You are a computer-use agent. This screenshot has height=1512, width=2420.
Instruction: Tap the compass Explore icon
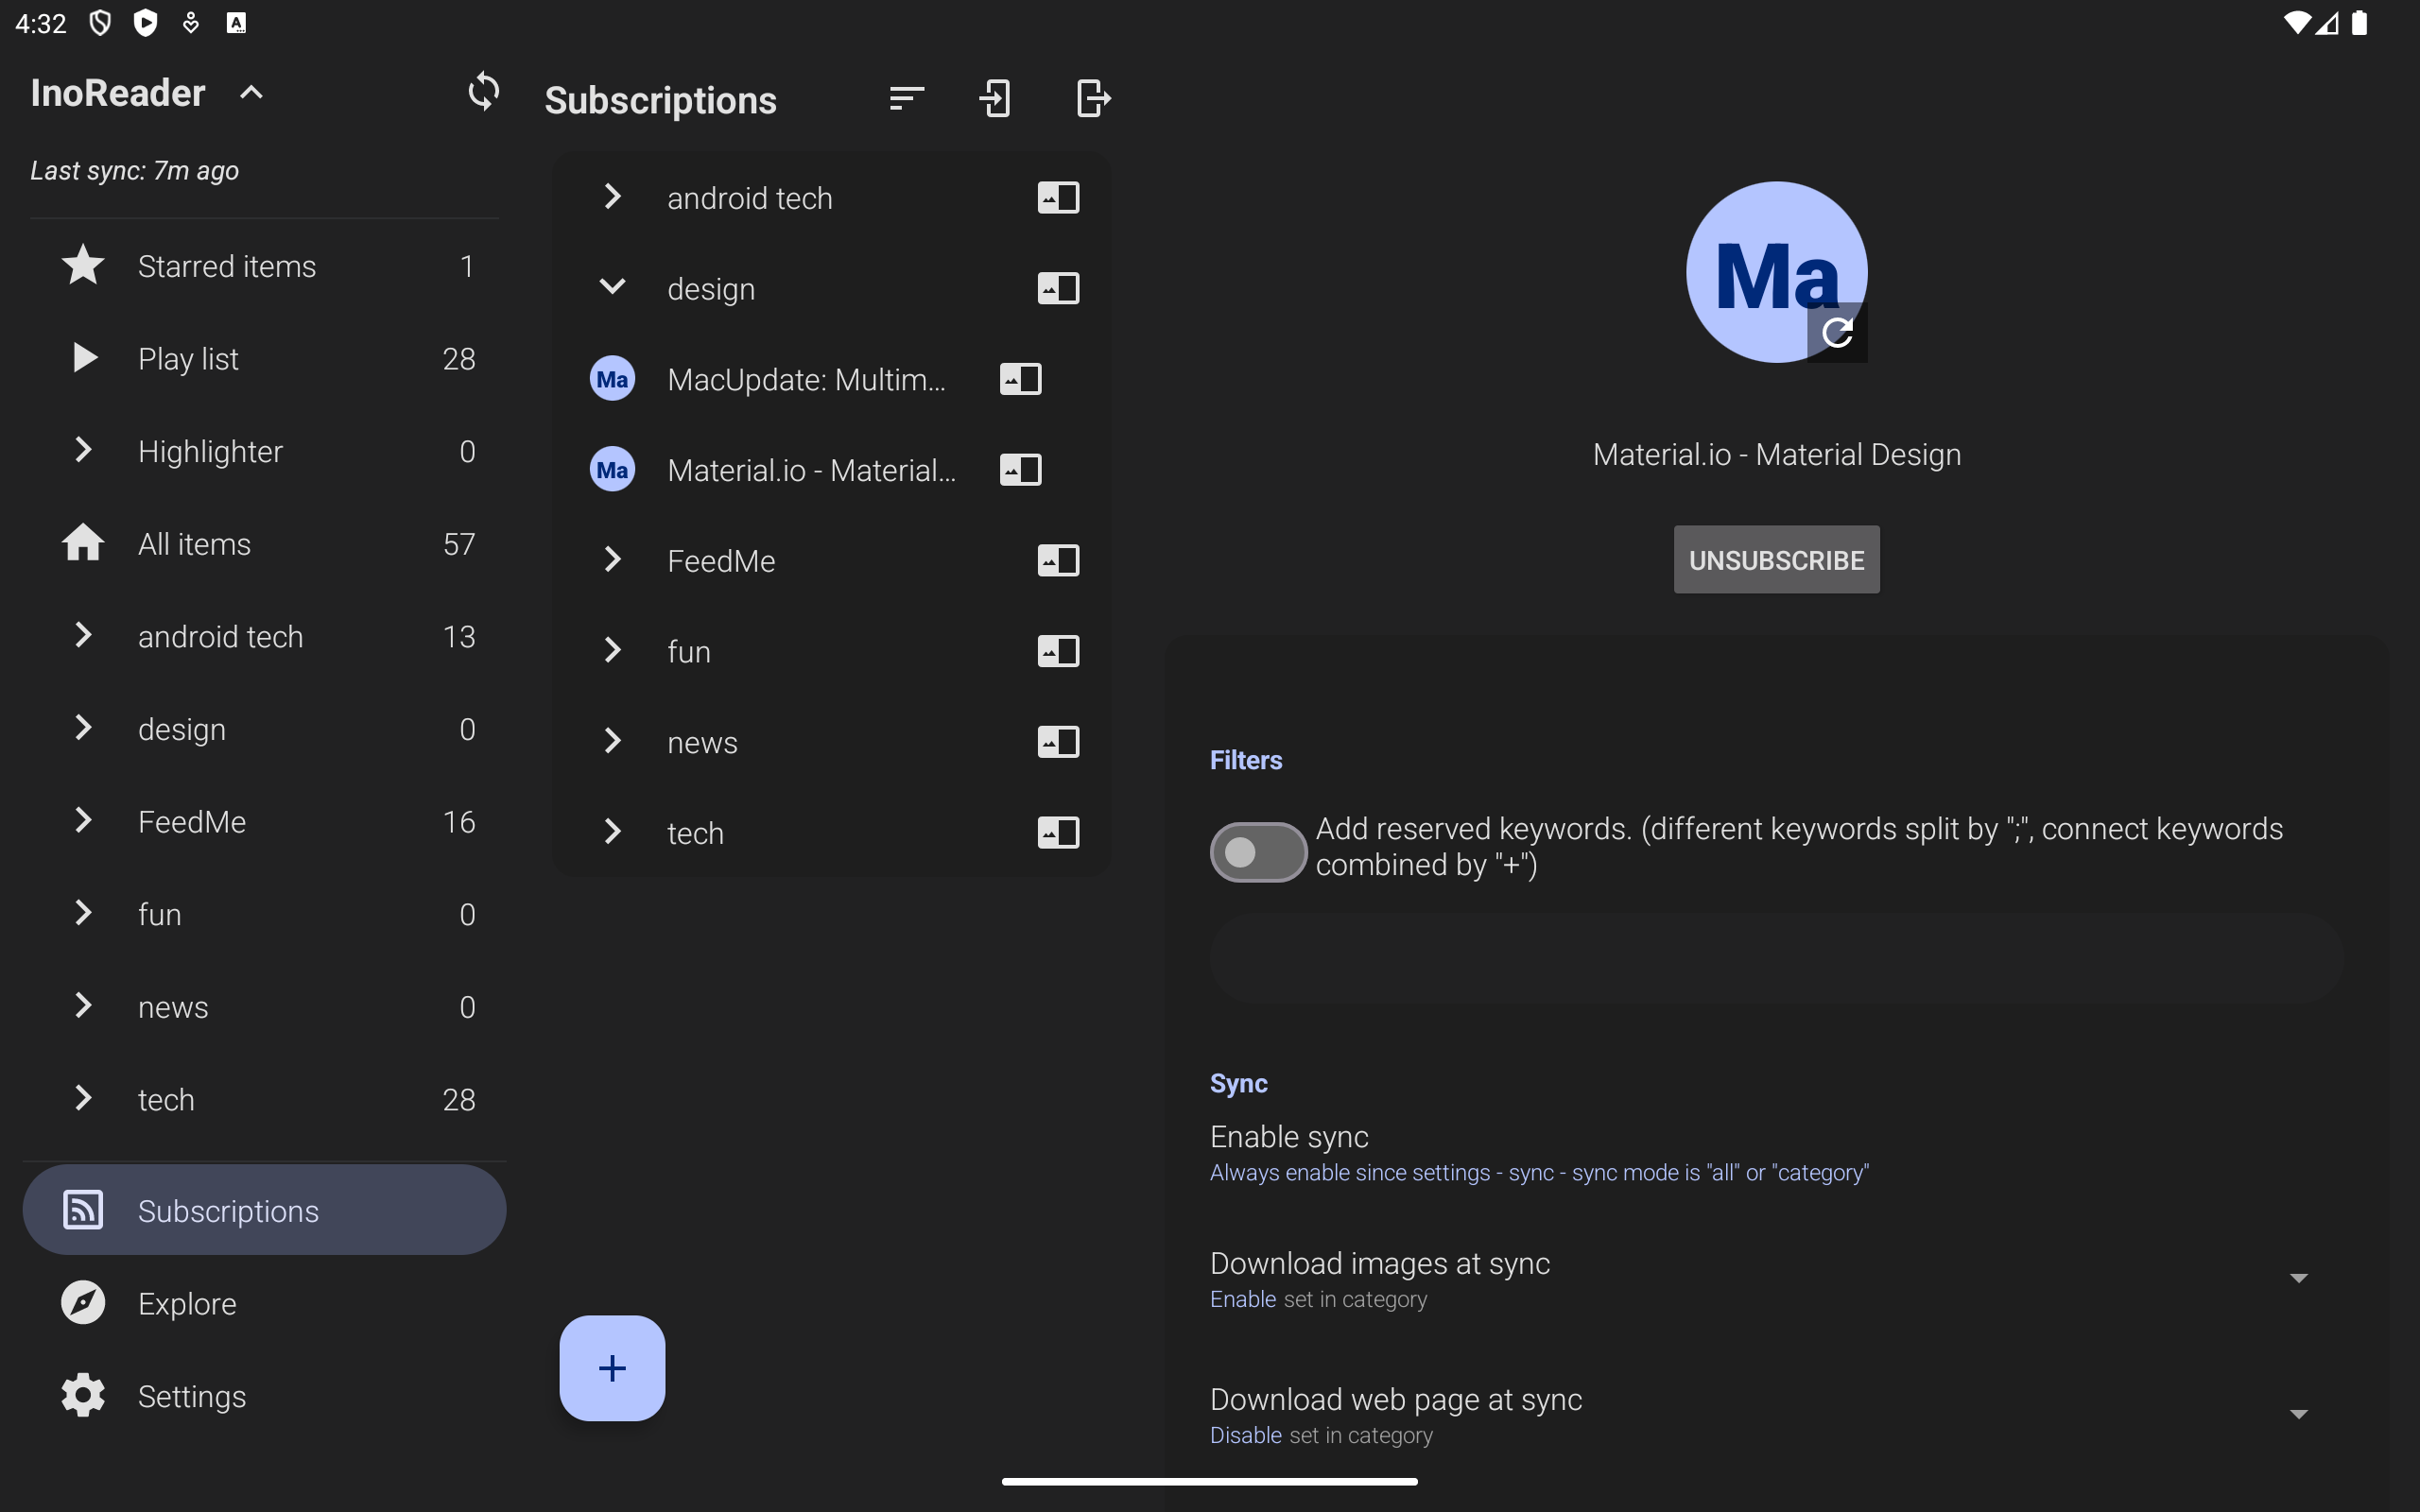tap(83, 1303)
